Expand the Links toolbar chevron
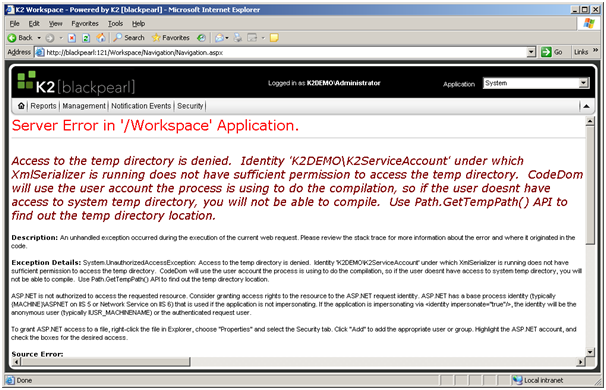 (x=595, y=50)
